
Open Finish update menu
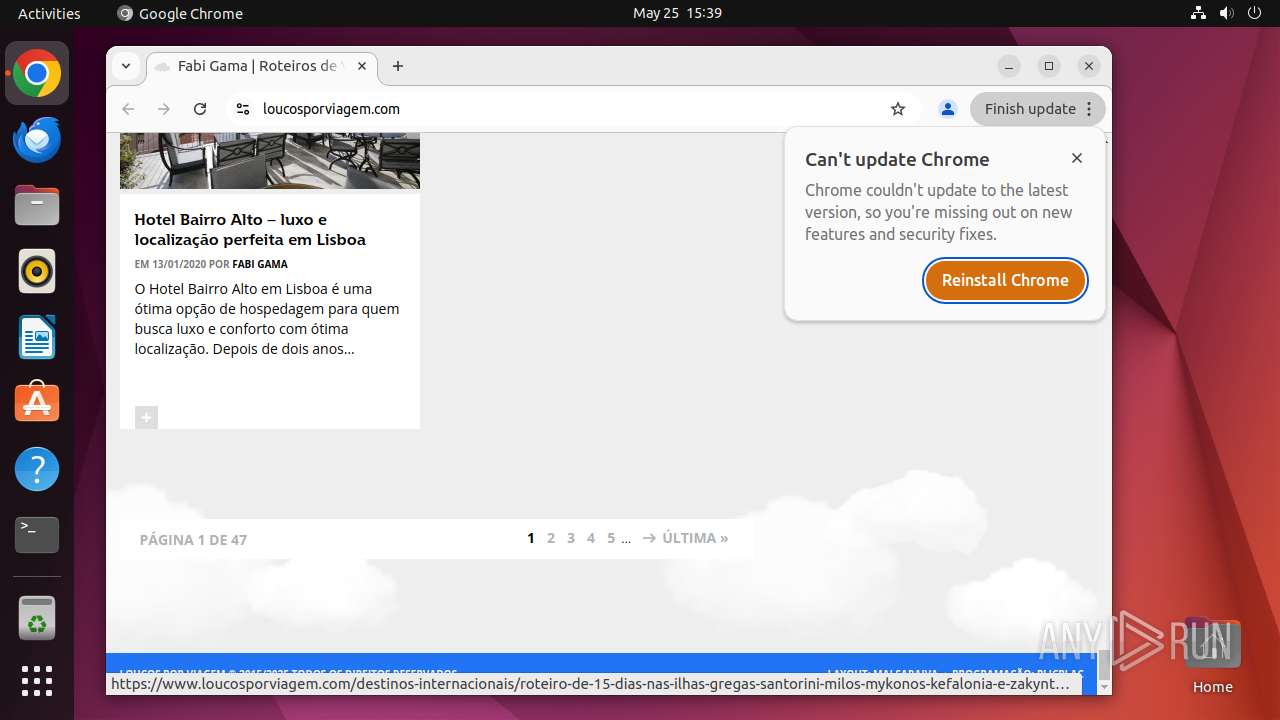1037,109
